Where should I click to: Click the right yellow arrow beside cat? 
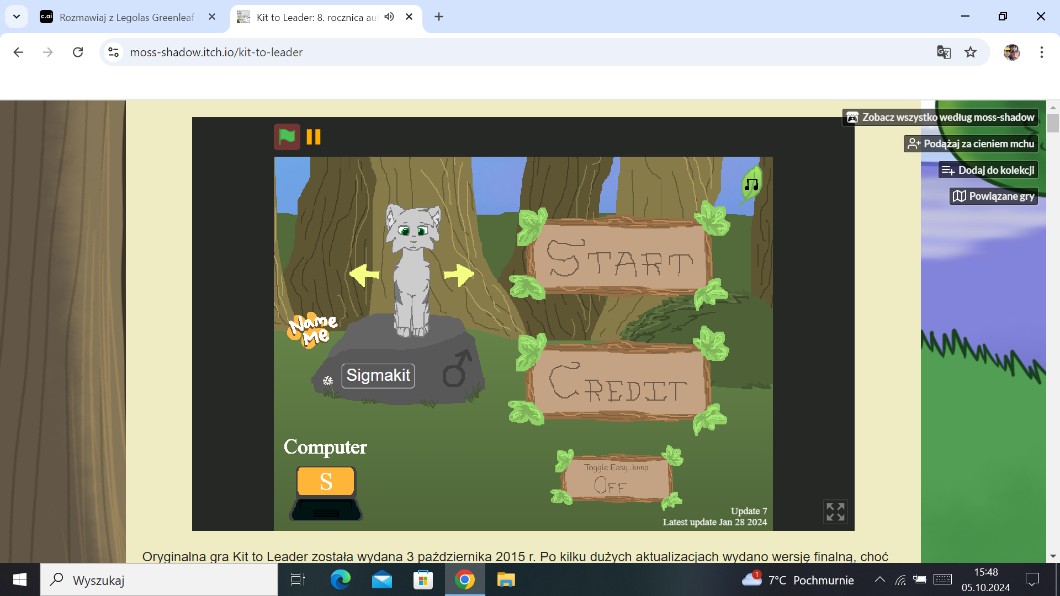(x=458, y=274)
